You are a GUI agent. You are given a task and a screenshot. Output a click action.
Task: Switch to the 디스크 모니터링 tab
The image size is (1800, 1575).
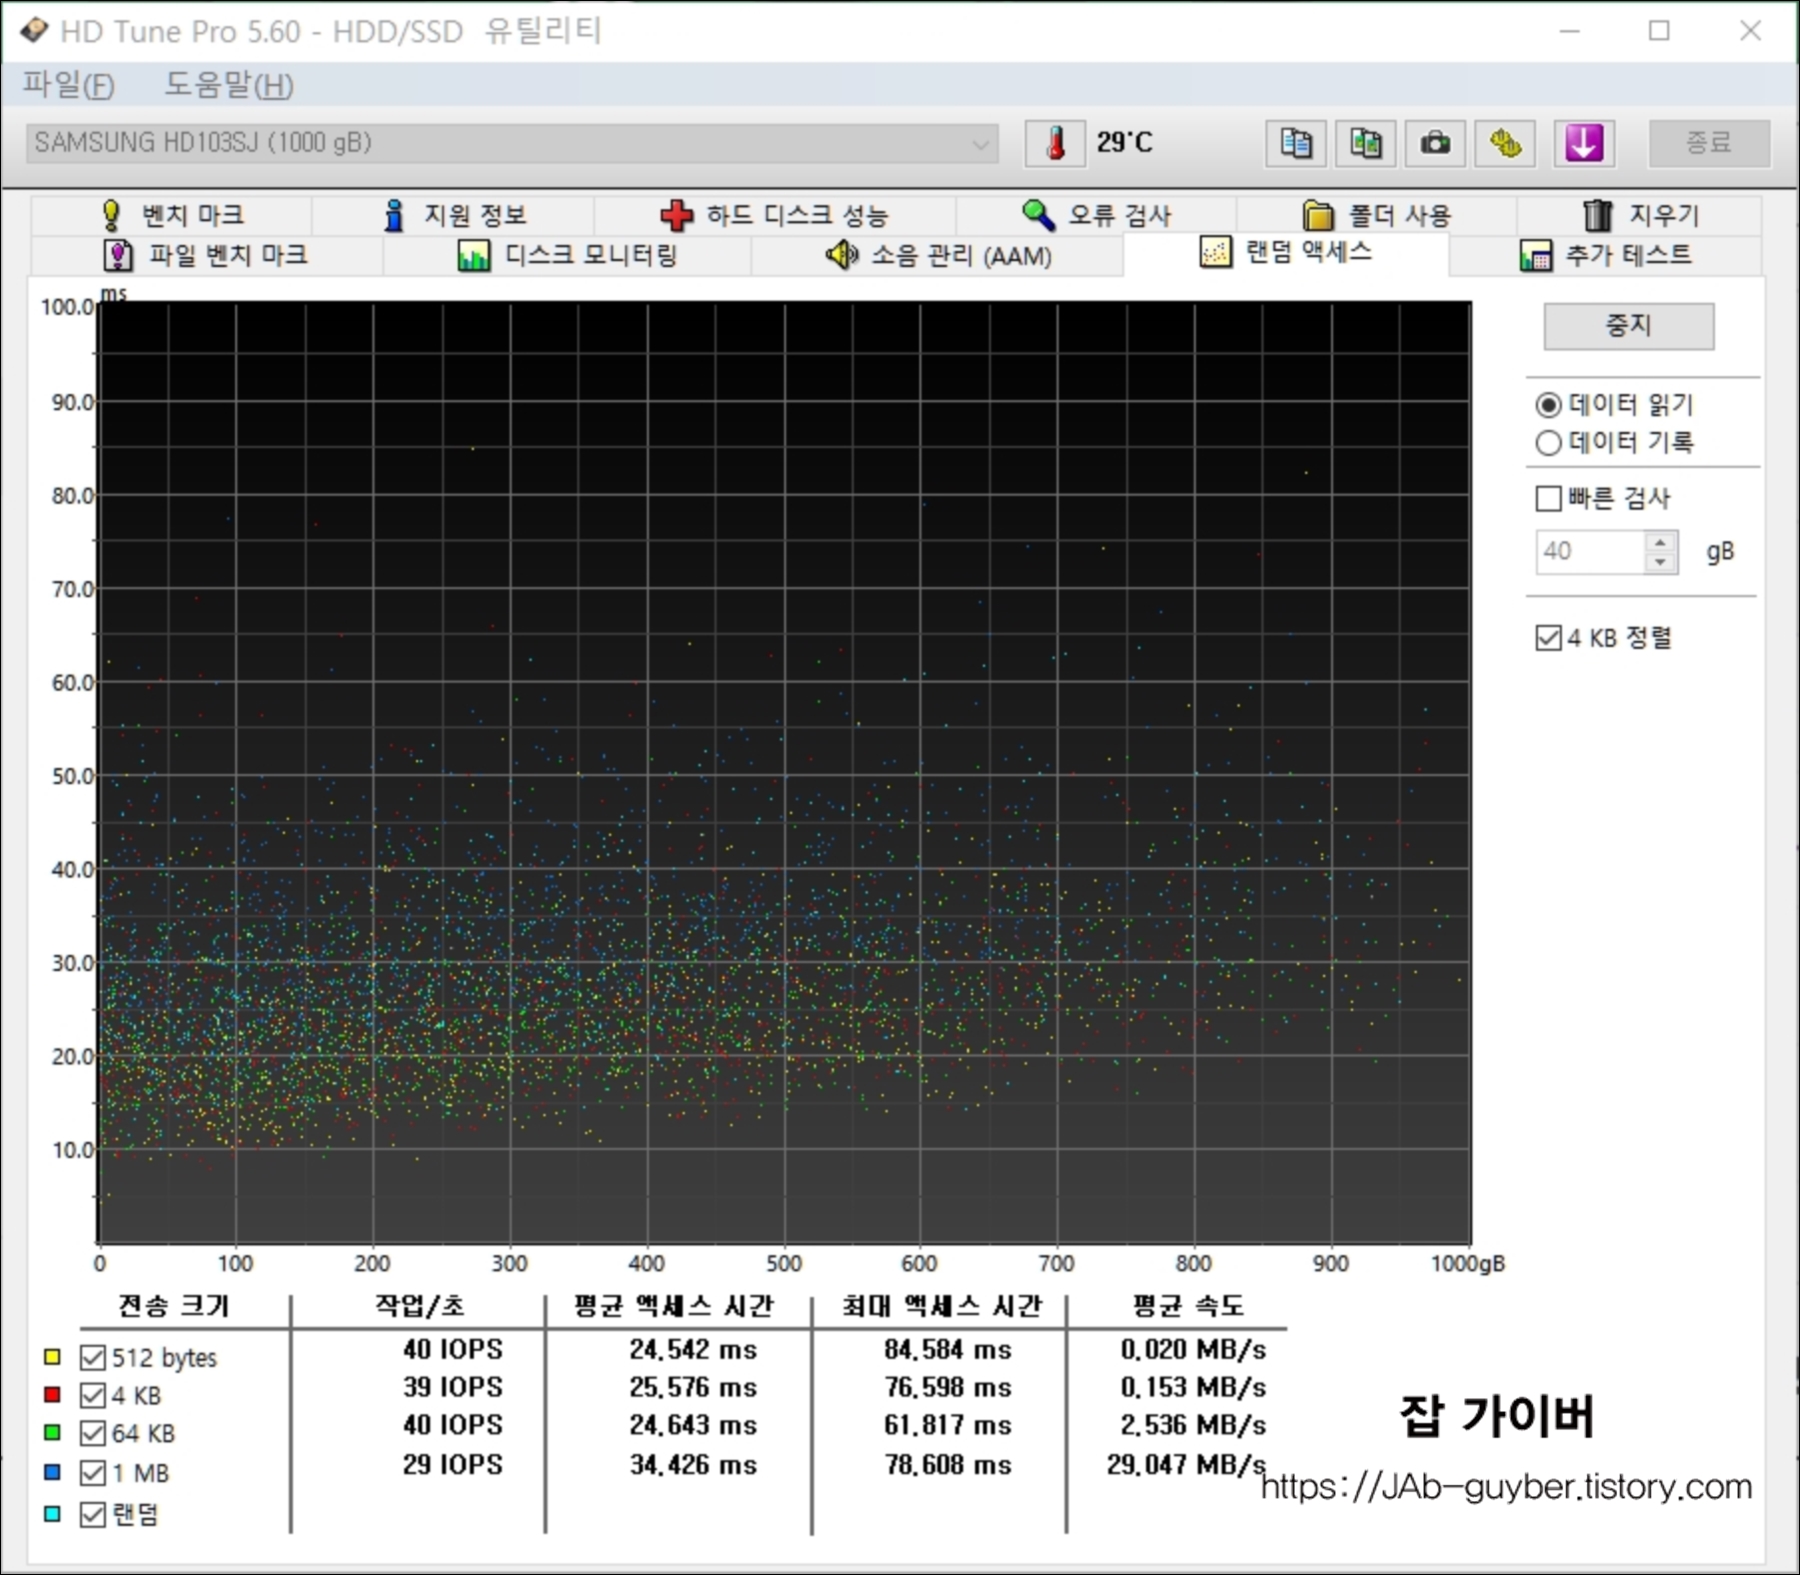(x=567, y=255)
